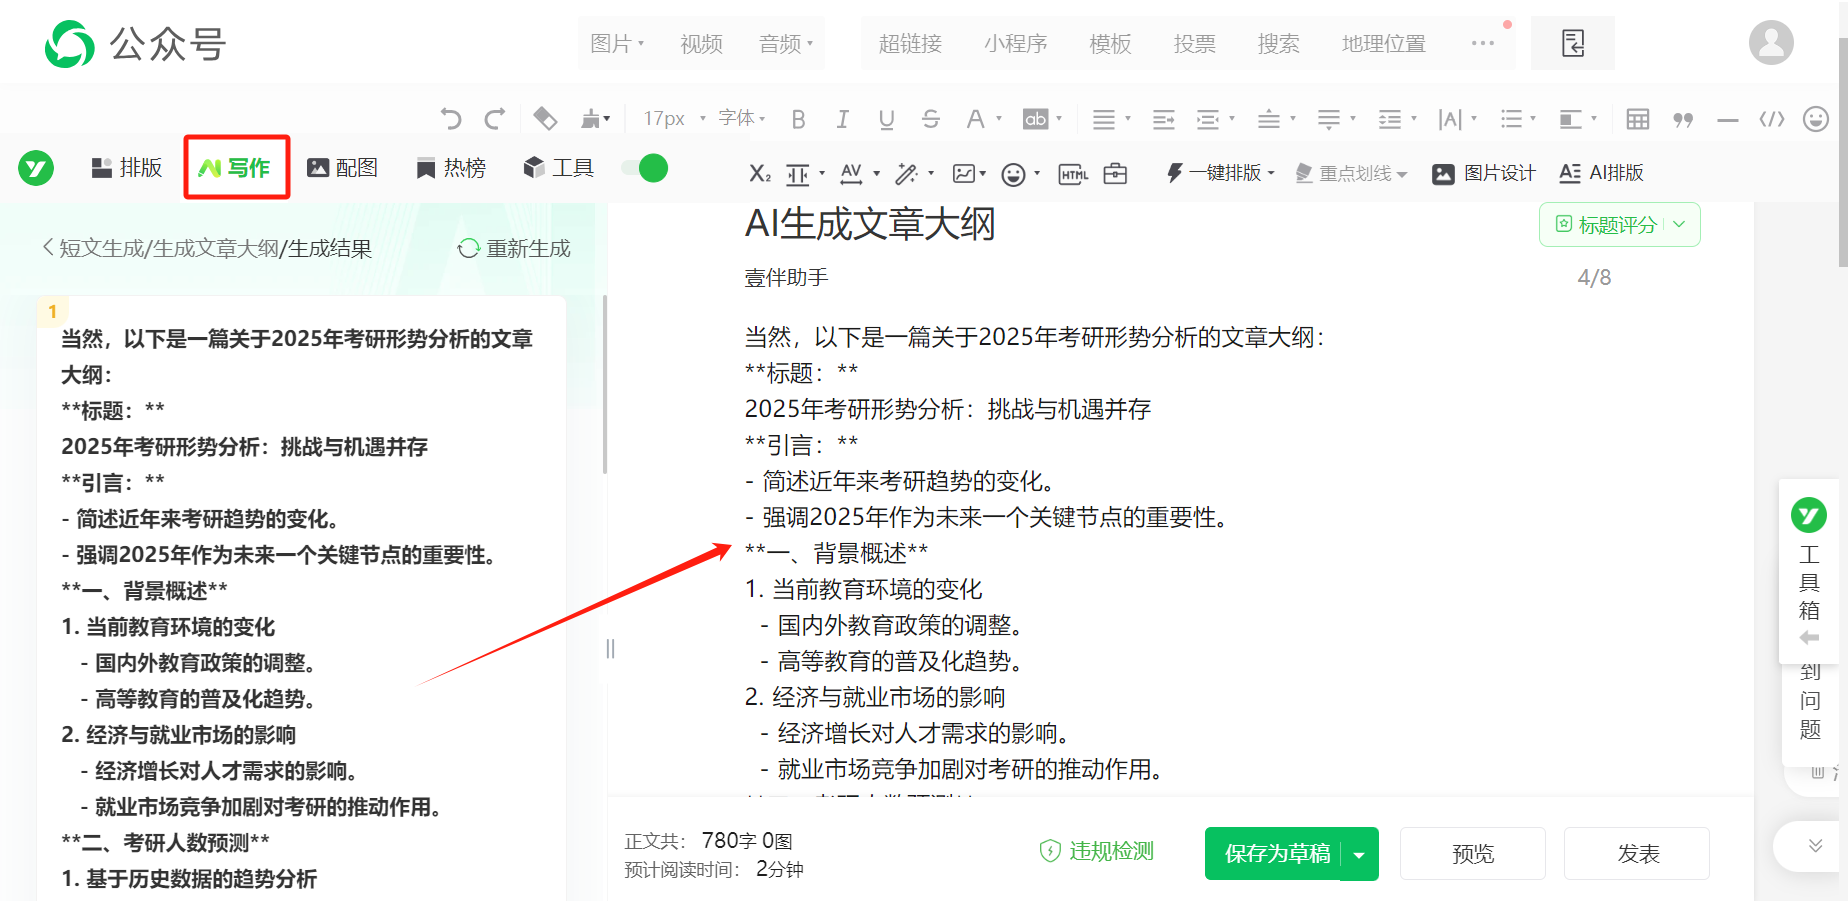Switch to the 热榜 tab

451,168
